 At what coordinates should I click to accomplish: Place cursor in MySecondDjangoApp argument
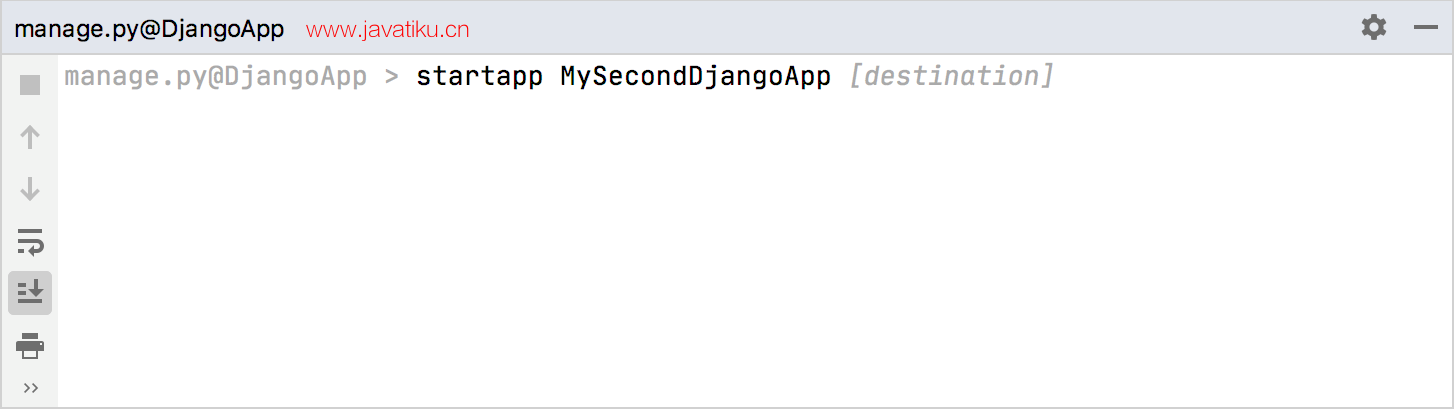(696, 77)
